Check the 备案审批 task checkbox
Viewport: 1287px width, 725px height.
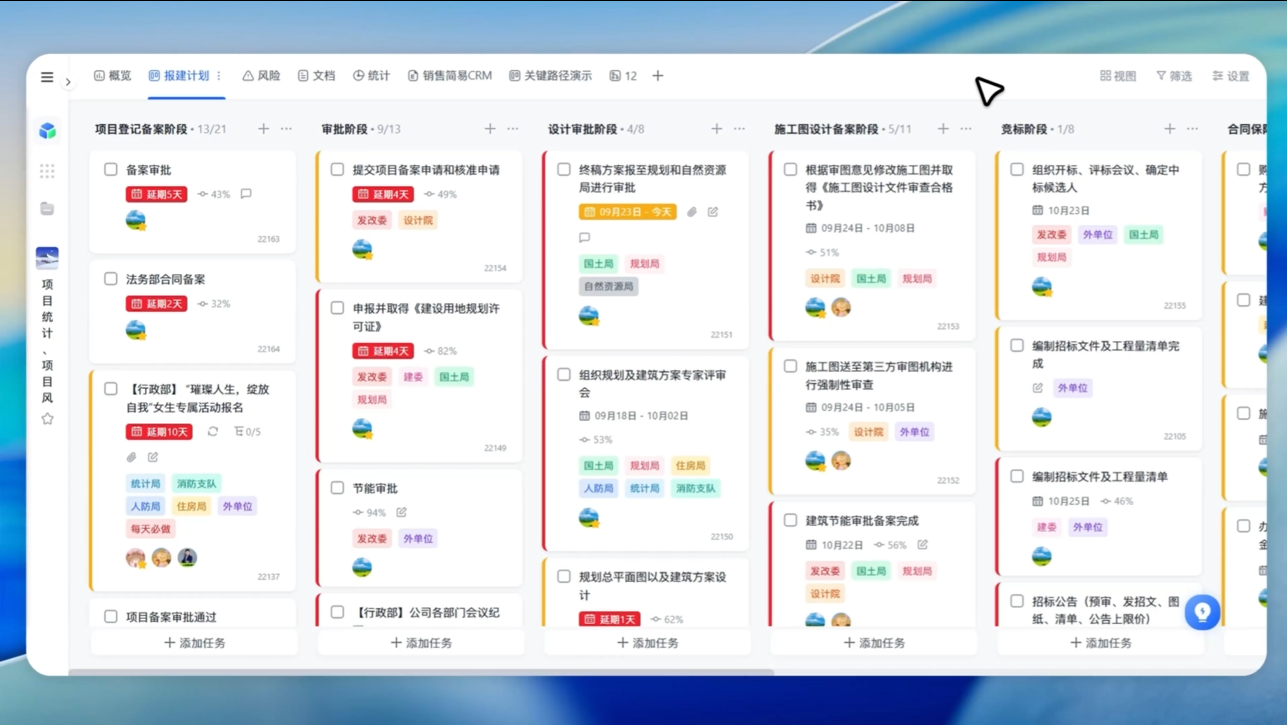(111, 170)
